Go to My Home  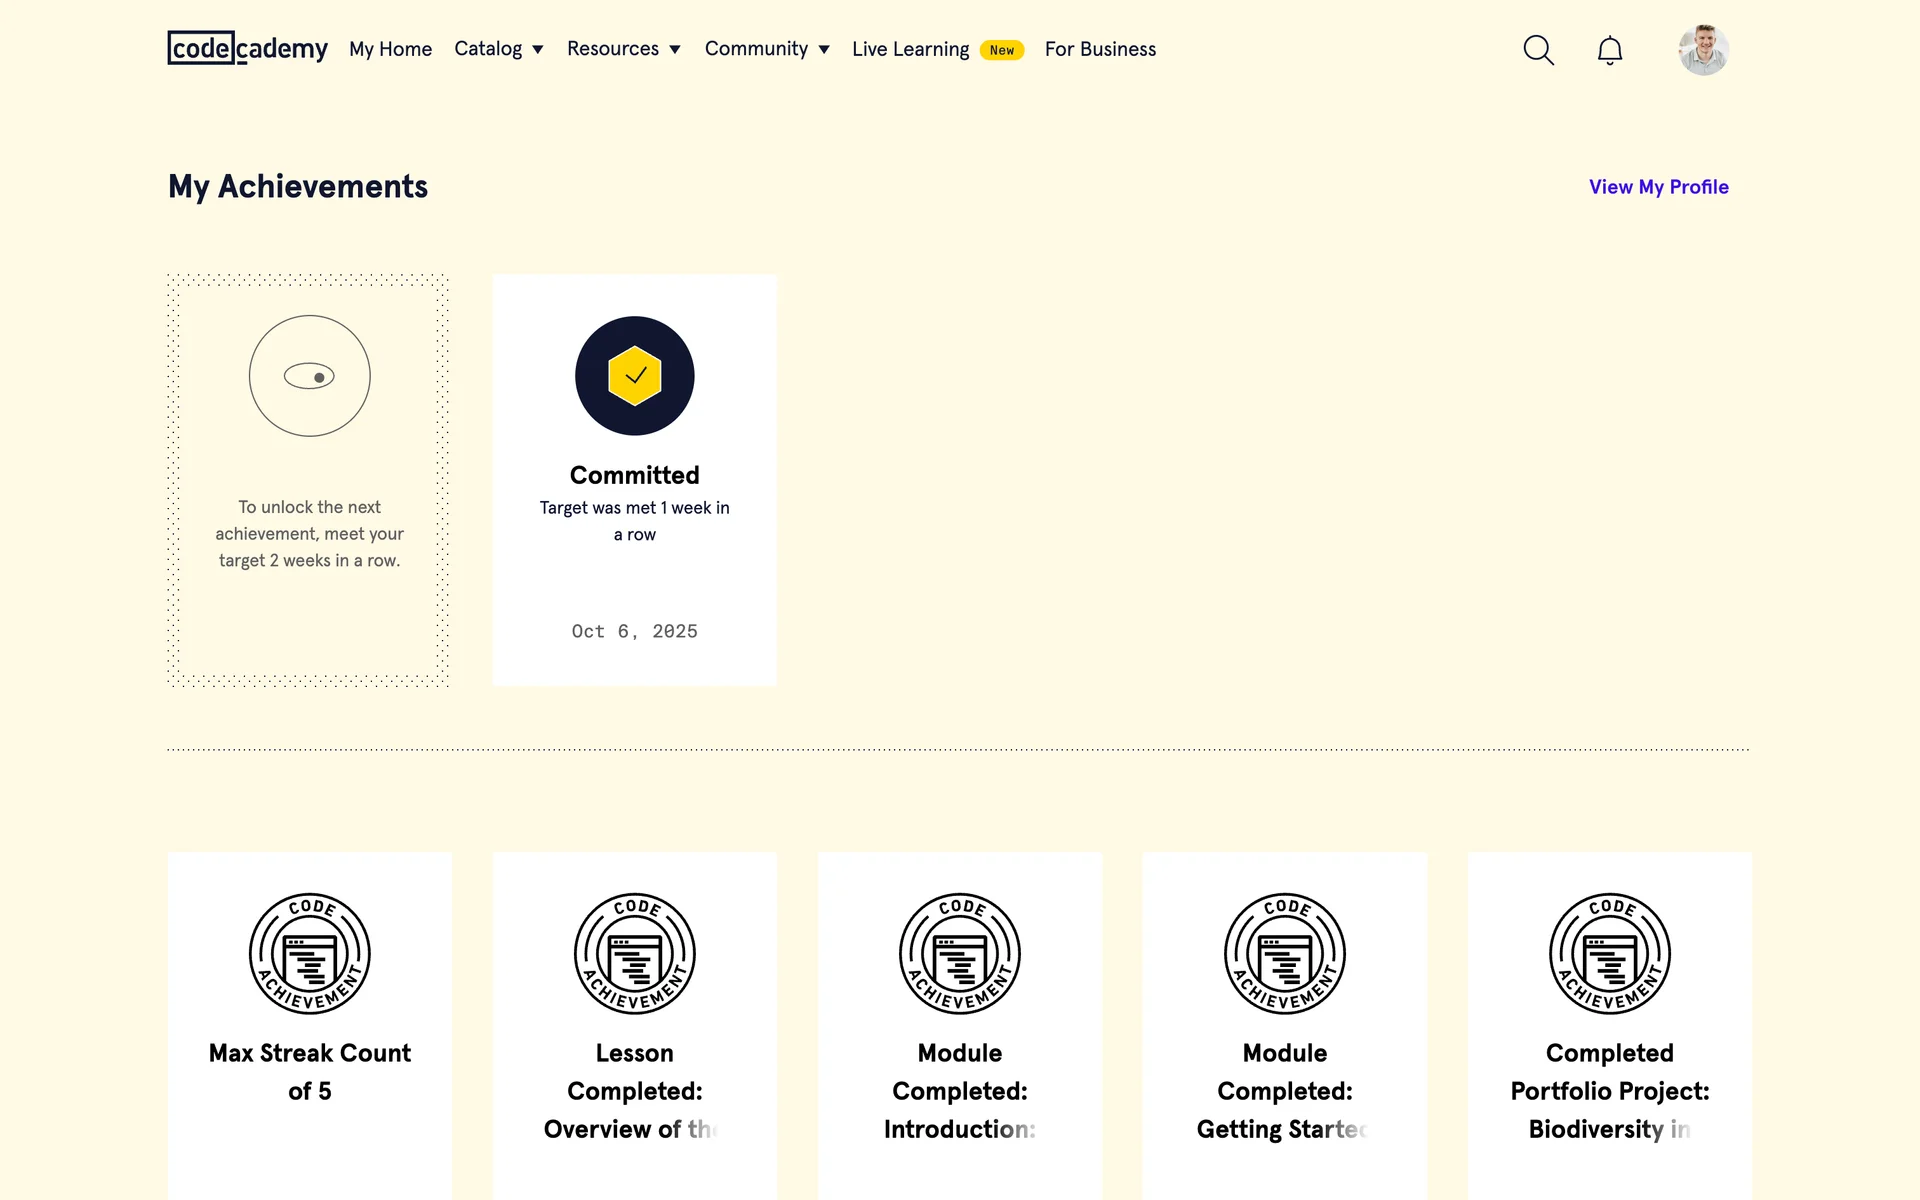click(390, 49)
